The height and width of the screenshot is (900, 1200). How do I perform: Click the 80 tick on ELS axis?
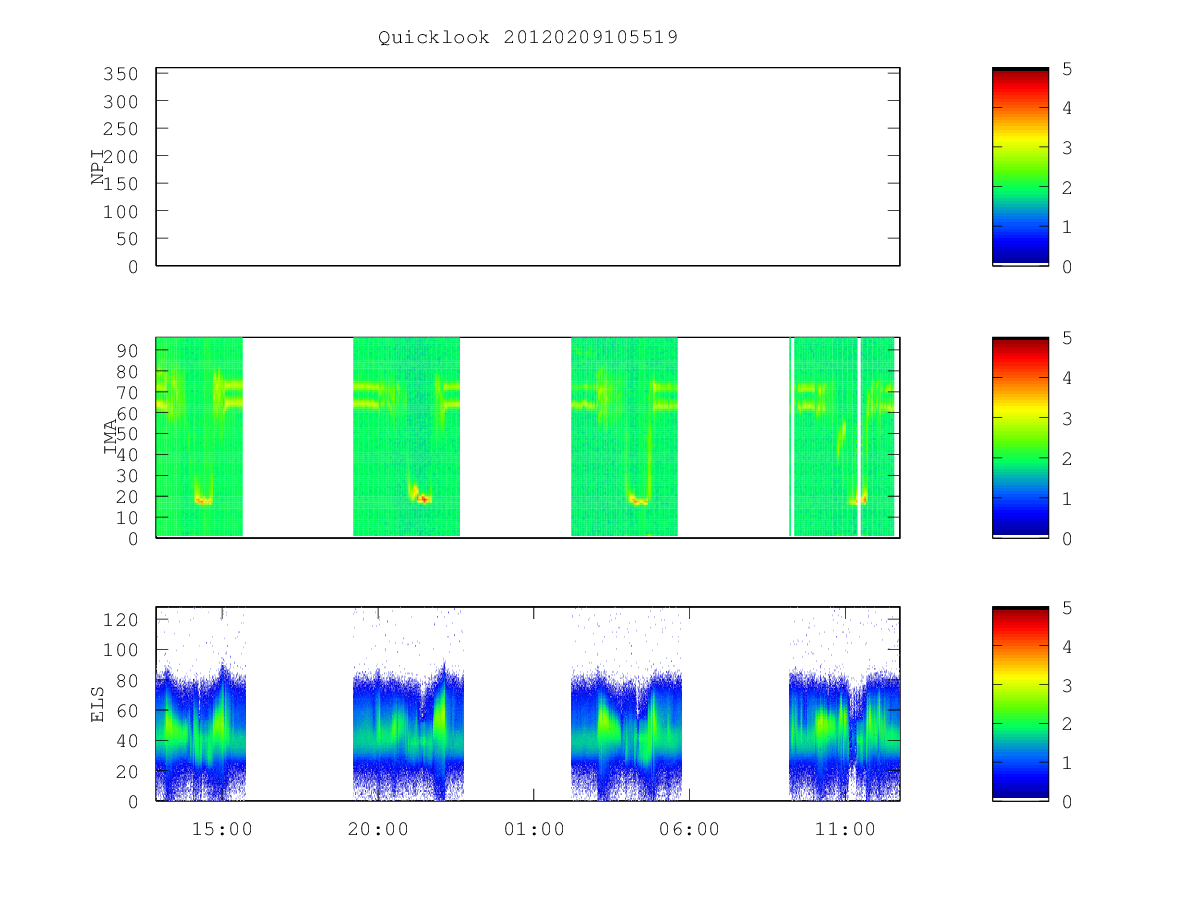point(126,681)
